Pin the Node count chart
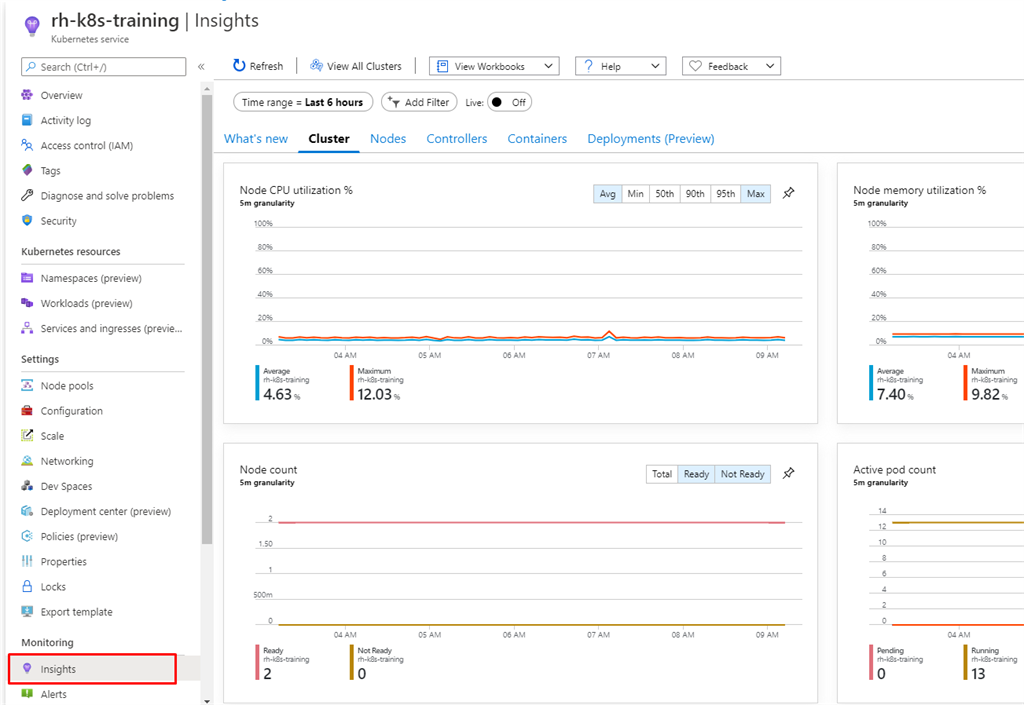The width and height of the screenshot is (1024, 705). [788, 474]
